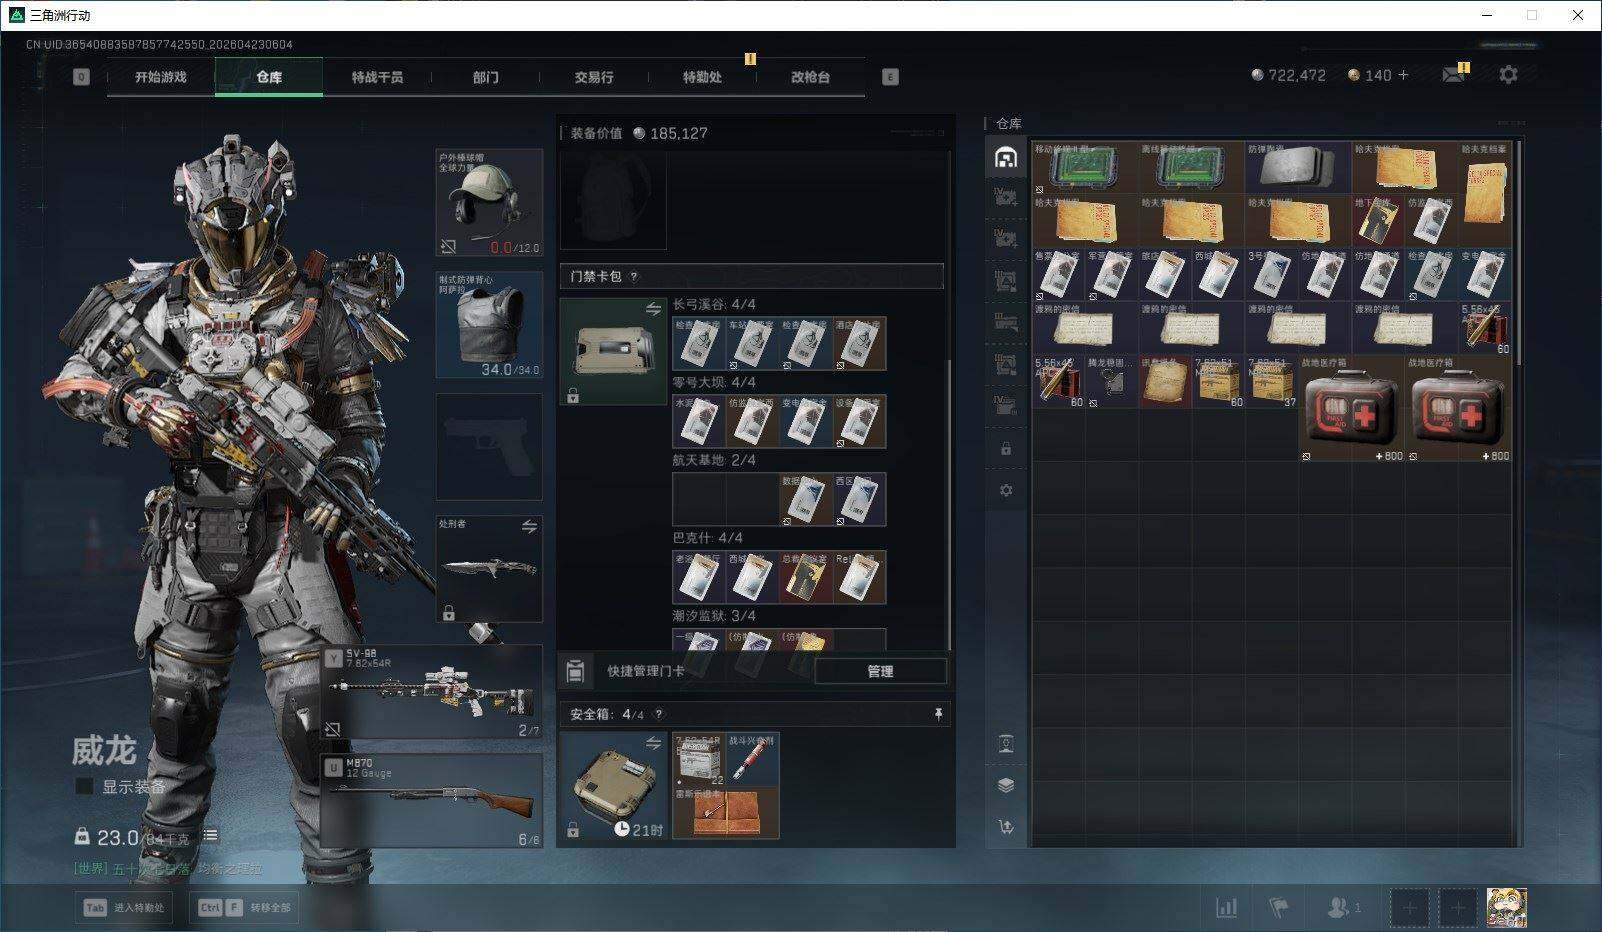The height and width of the screenshot is (932, 1602).
Task: Open the 特战干员 tab
Action: [377, 77]
